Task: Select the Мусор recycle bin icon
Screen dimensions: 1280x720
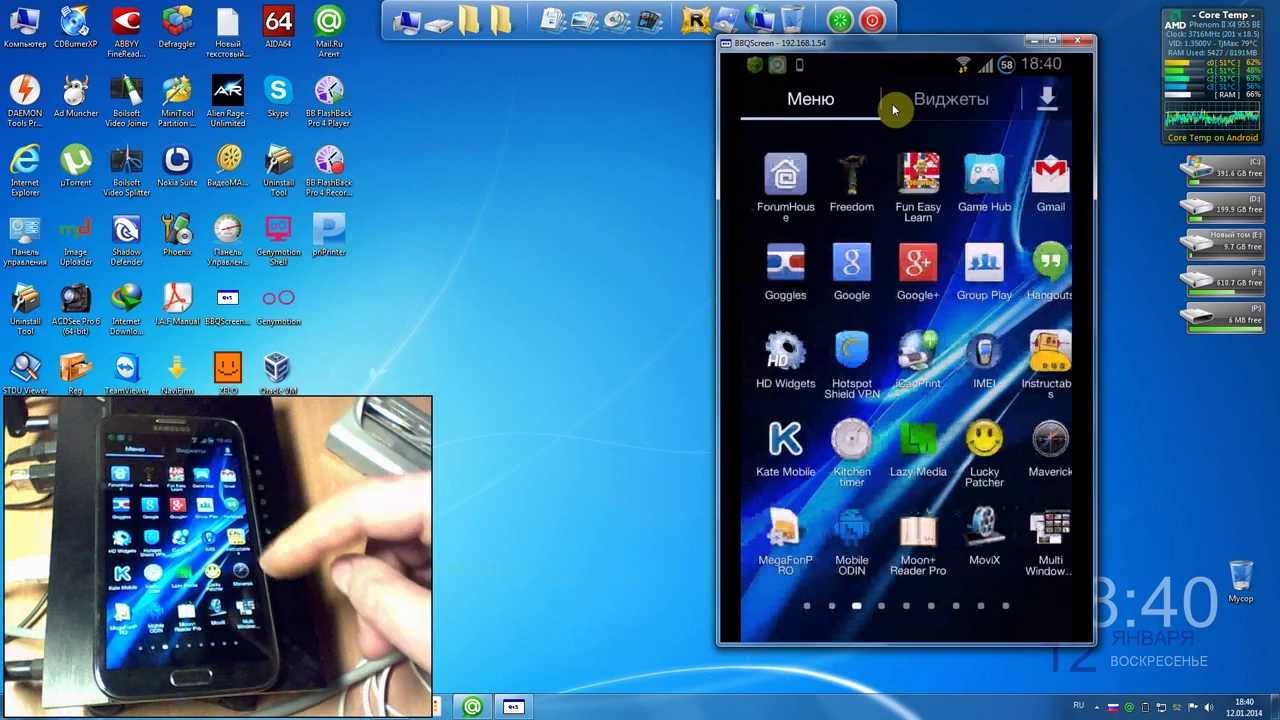Action: tap(1240, 582)
